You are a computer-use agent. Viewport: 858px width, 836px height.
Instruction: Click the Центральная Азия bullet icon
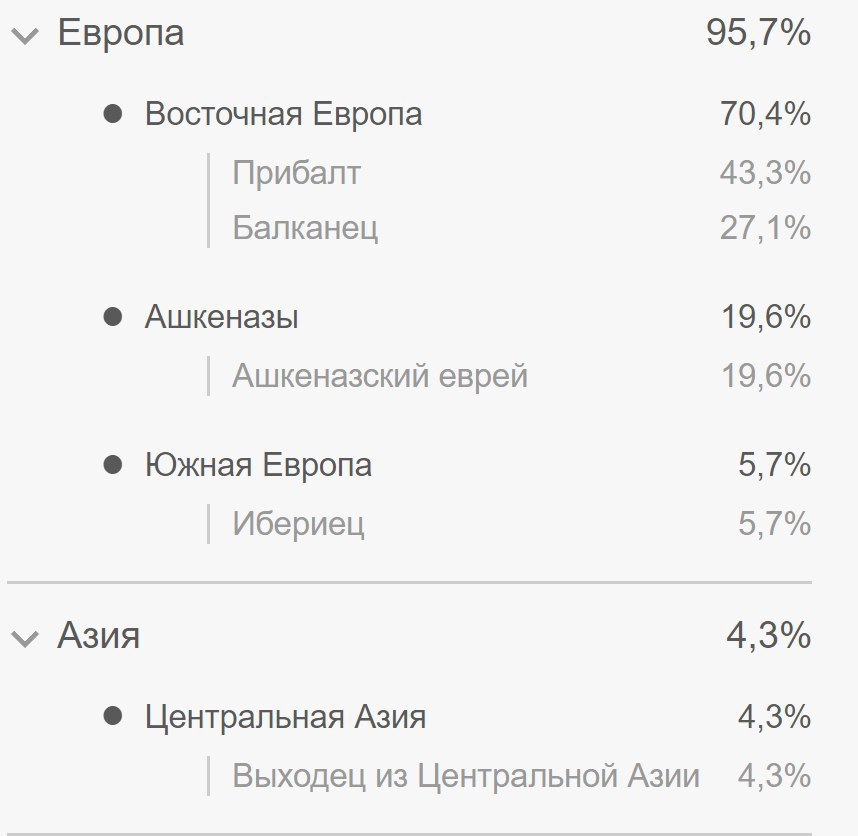pos(113,716)
